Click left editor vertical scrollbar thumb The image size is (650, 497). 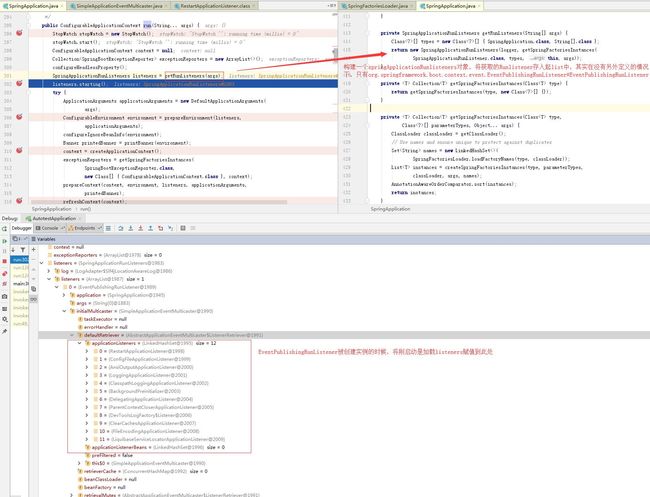(335, 54)
